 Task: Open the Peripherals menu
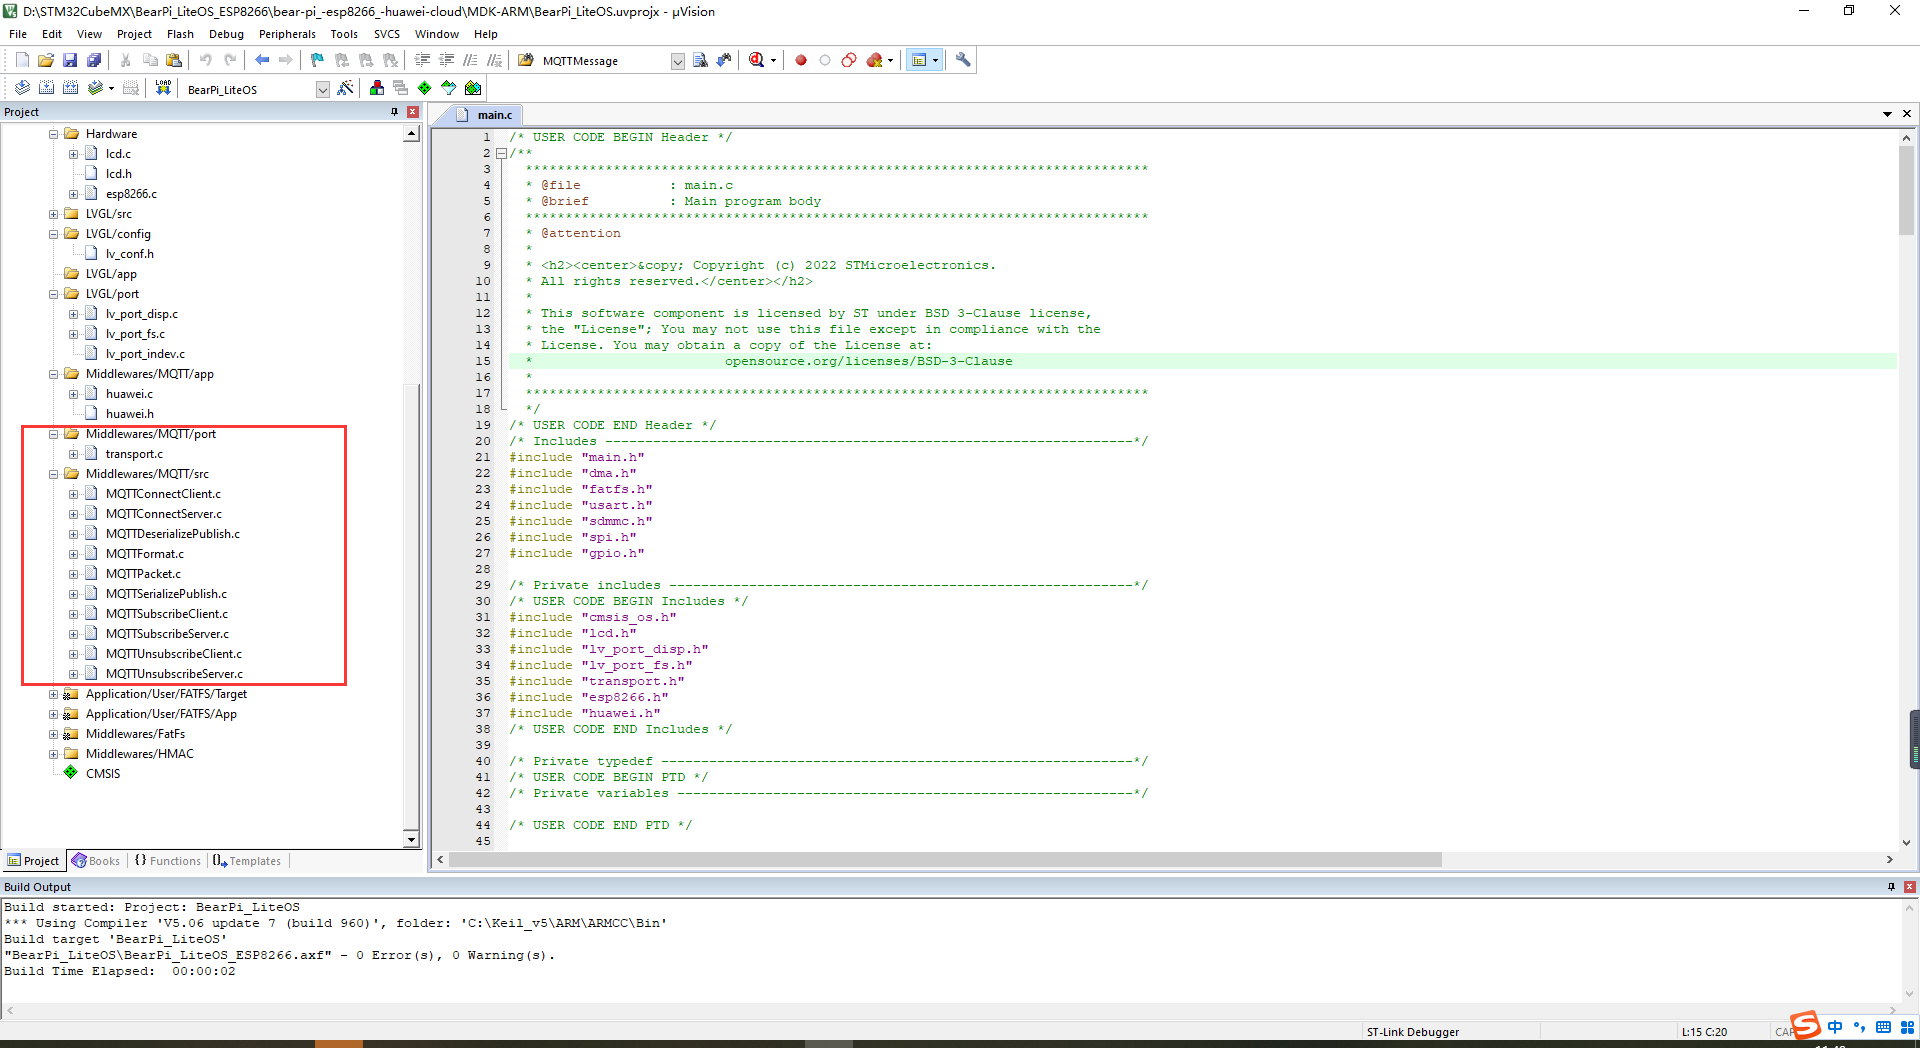coord(287,34)
